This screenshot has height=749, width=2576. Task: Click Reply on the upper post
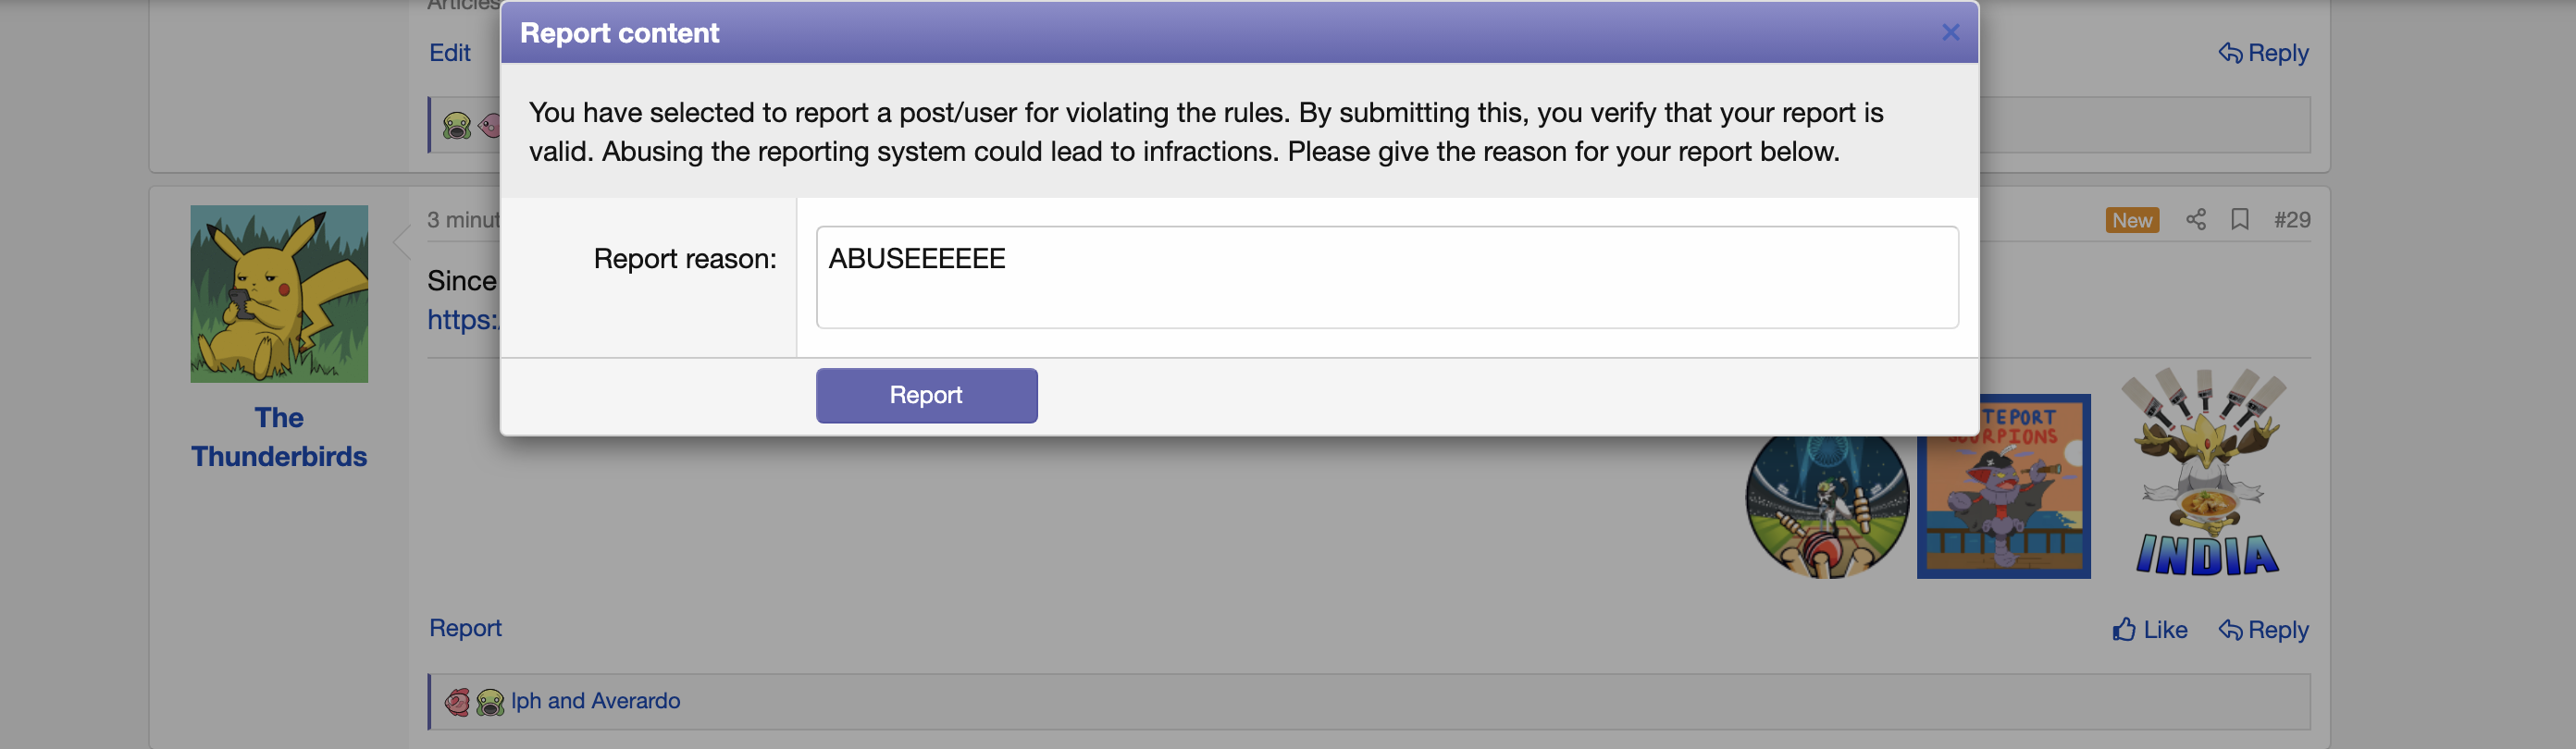tap(2264, 53)
